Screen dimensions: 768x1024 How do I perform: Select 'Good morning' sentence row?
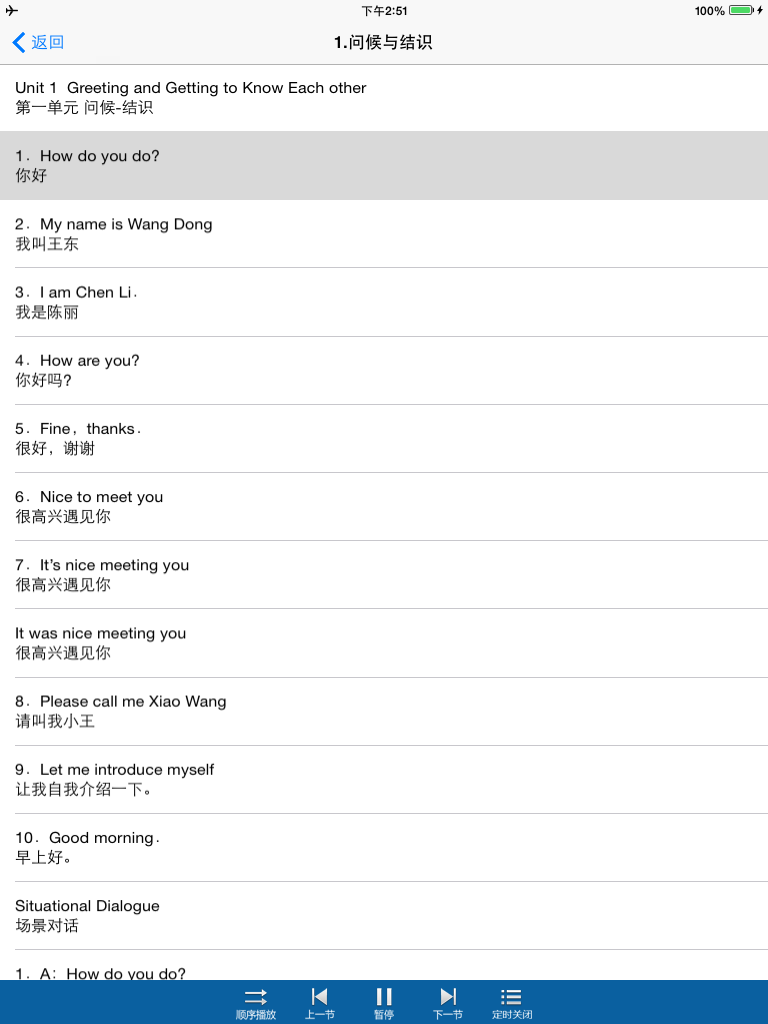coord(384,847)
